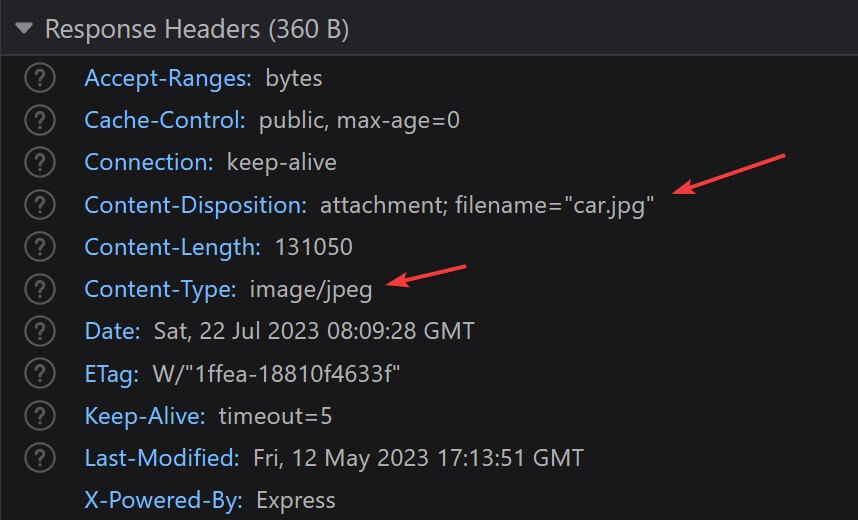Open help icon beside Content-Length header
This screenshot has width=858, height=520.
point(40,246)
